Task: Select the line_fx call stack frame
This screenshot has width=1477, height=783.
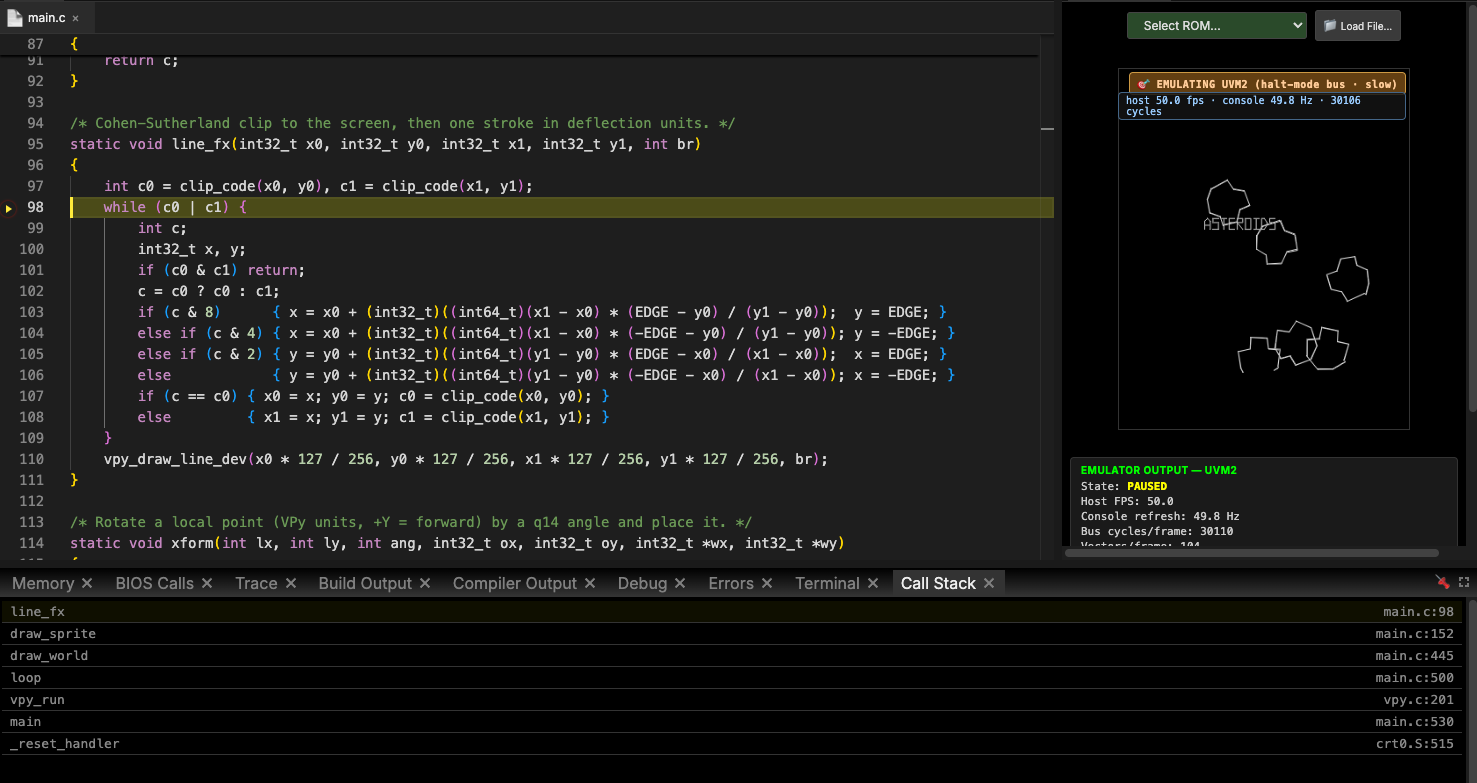Action: pos(731,611)
